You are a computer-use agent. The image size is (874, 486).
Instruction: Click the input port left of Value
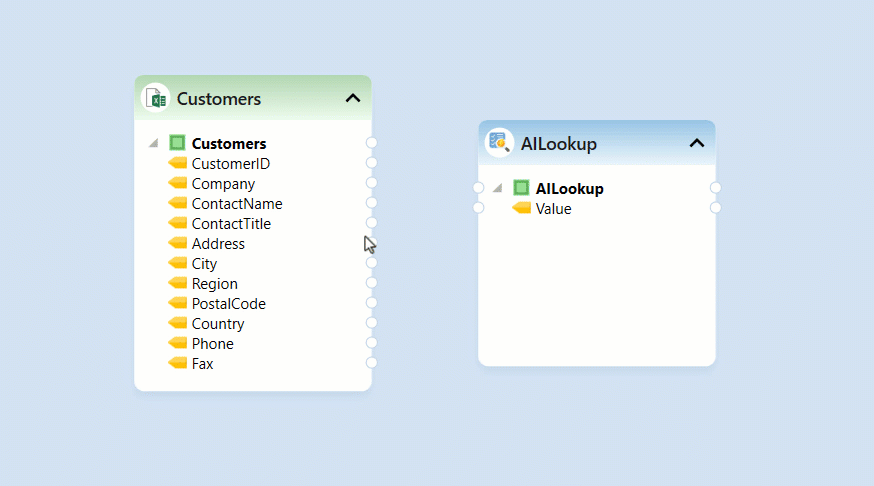point(478,208)
